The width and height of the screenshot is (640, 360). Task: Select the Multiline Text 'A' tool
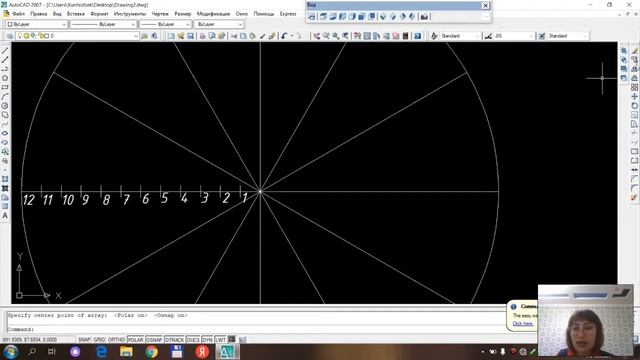5,216
